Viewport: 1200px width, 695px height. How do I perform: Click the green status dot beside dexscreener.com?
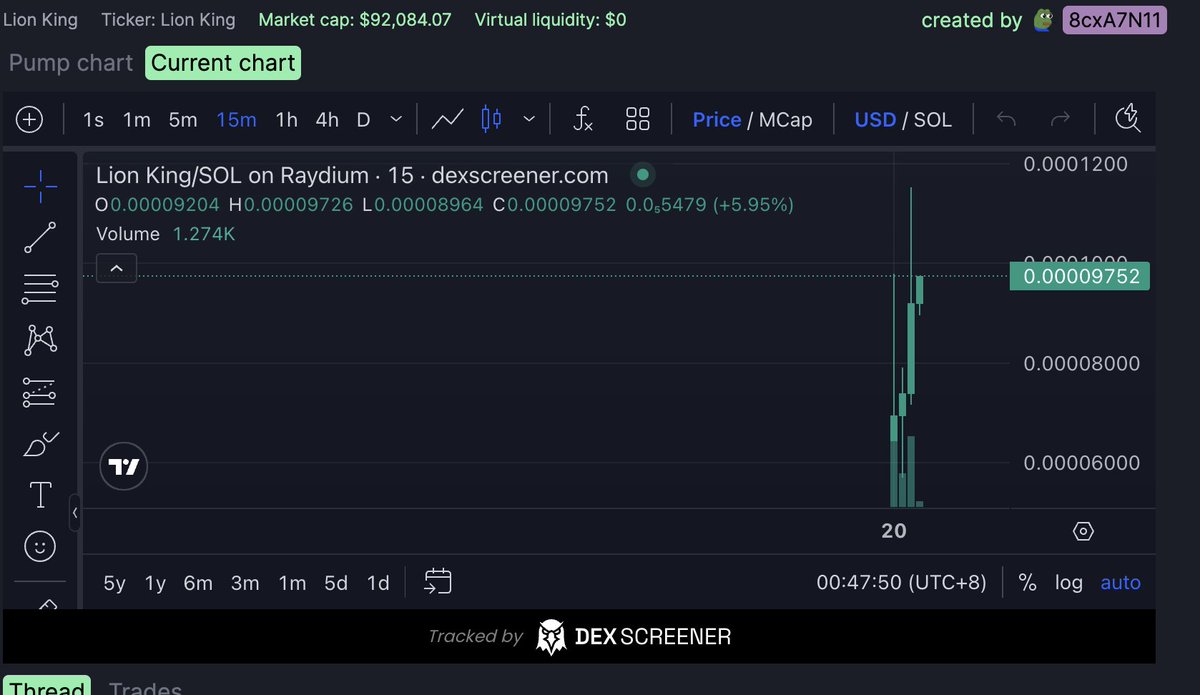(643, 175)
